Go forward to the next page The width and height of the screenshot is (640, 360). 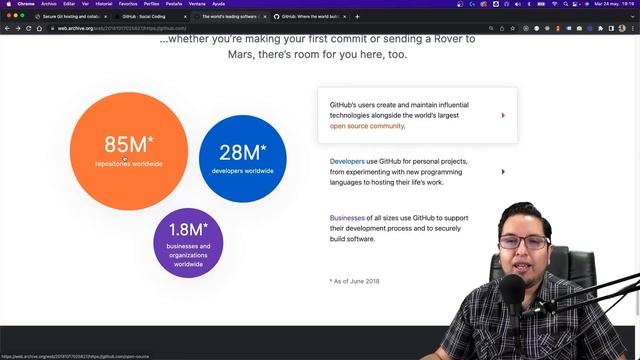pos(18,29)
